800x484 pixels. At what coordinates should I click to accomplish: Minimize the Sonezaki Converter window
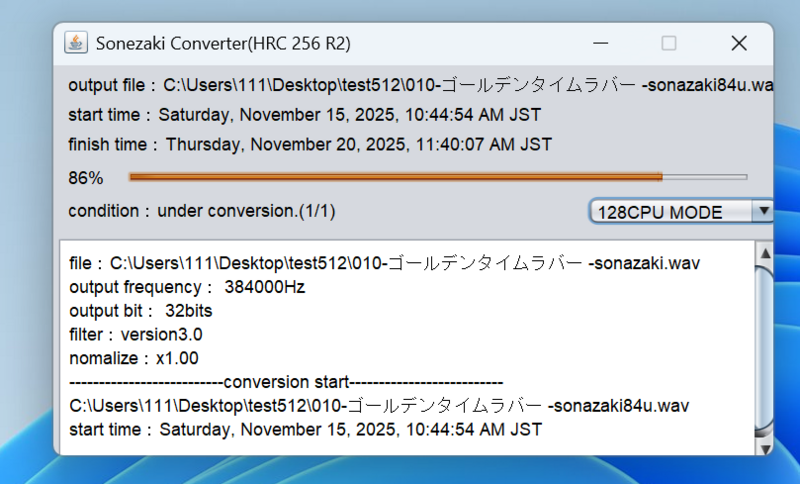pyautogui.click(x=602, y=43)
